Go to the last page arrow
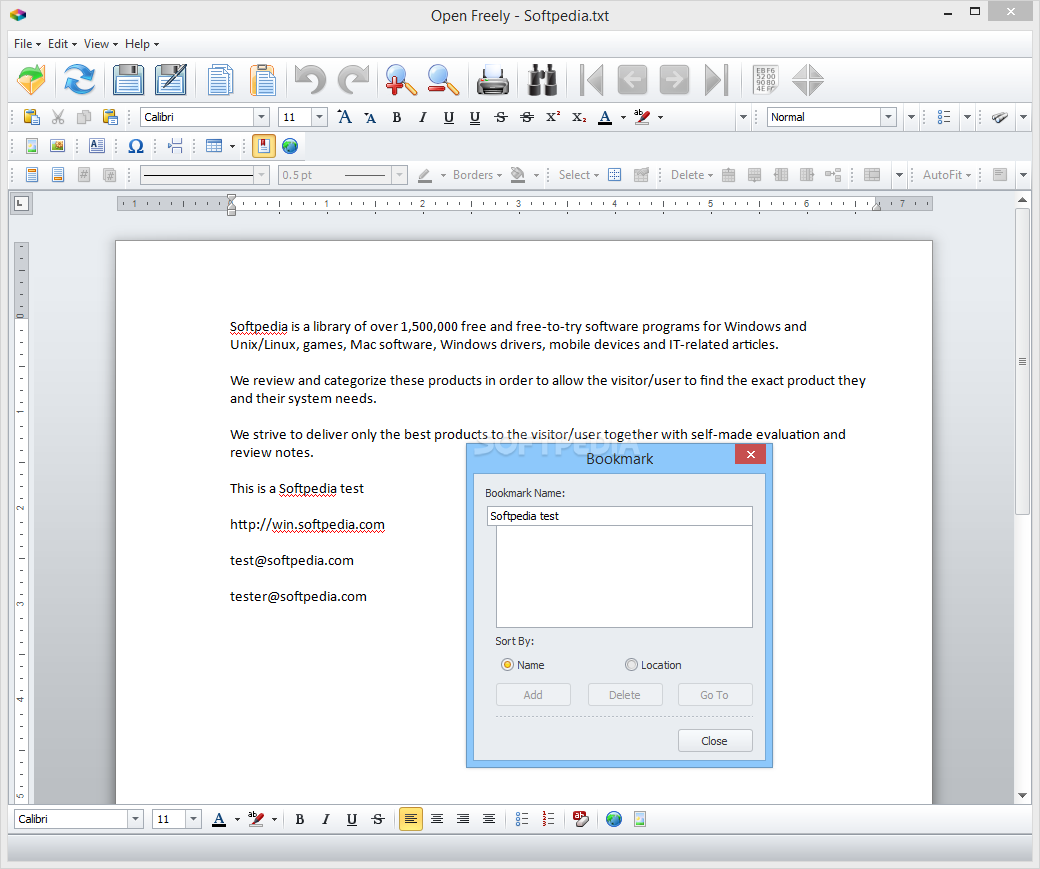1040x869 pixels. tap(716, 80)
